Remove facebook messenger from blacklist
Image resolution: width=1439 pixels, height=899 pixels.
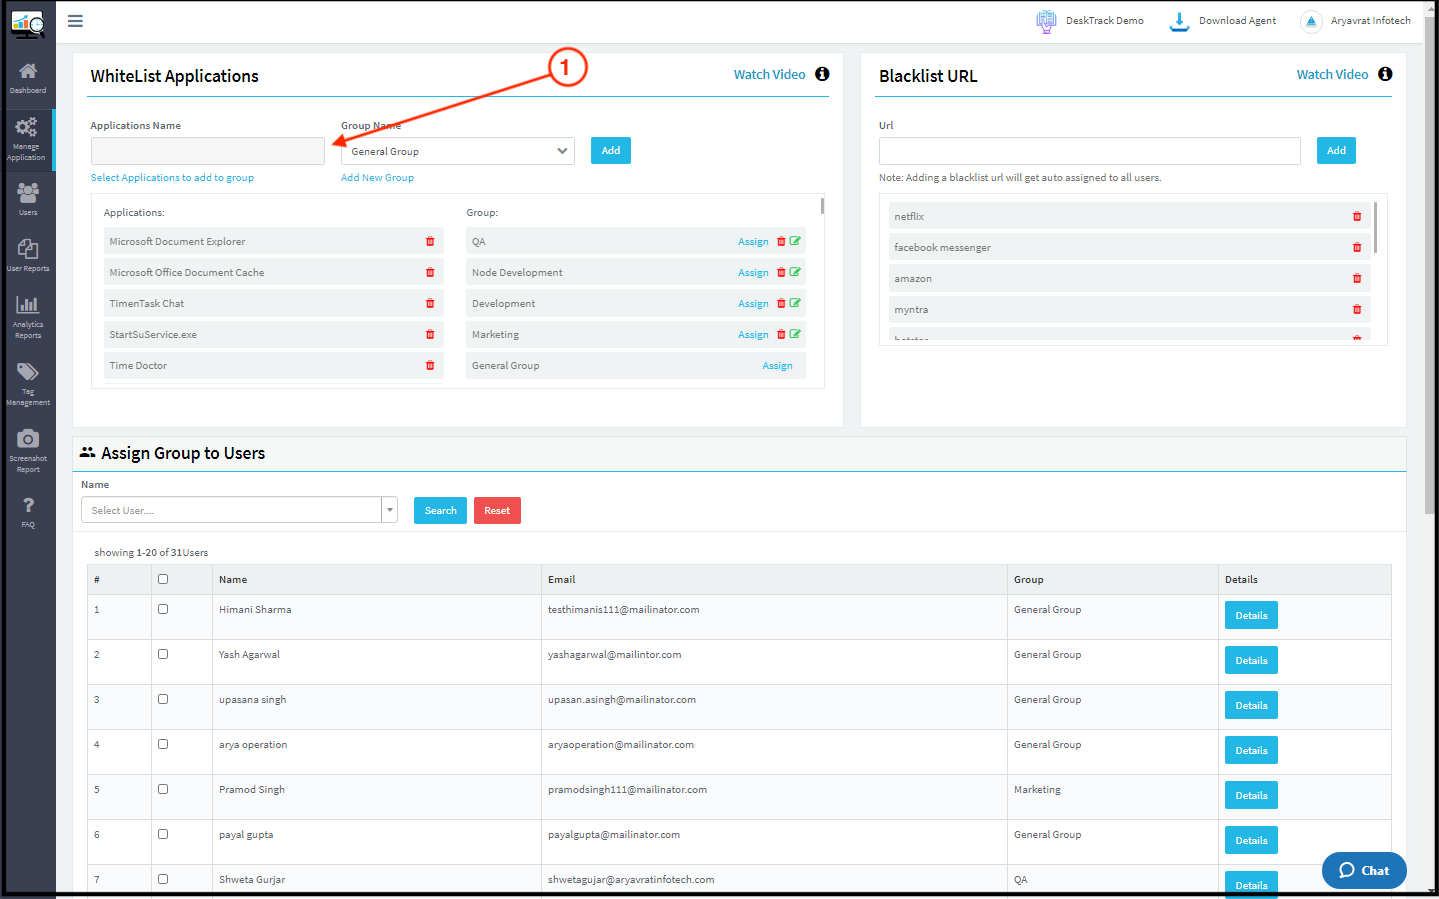pyautogui.click(x=1357, y=247)
